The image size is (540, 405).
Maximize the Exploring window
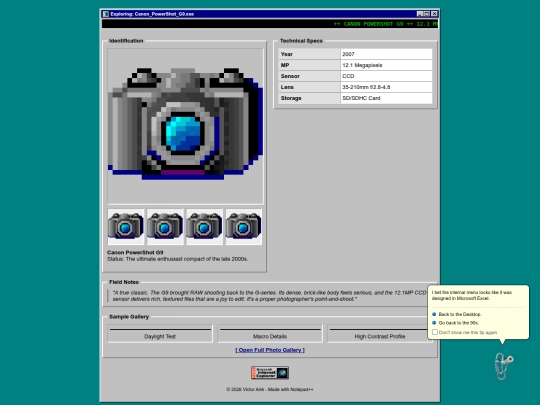(427, 14)
